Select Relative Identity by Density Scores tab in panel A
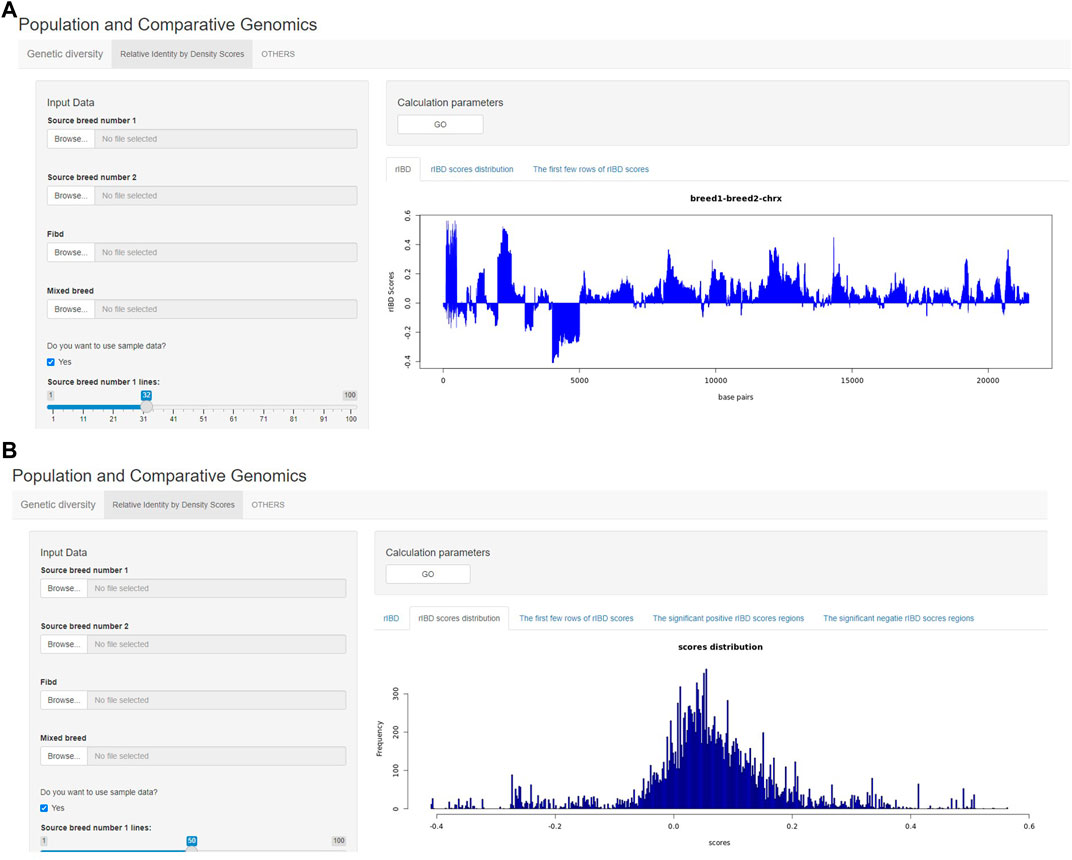 [x=182, y=54]
